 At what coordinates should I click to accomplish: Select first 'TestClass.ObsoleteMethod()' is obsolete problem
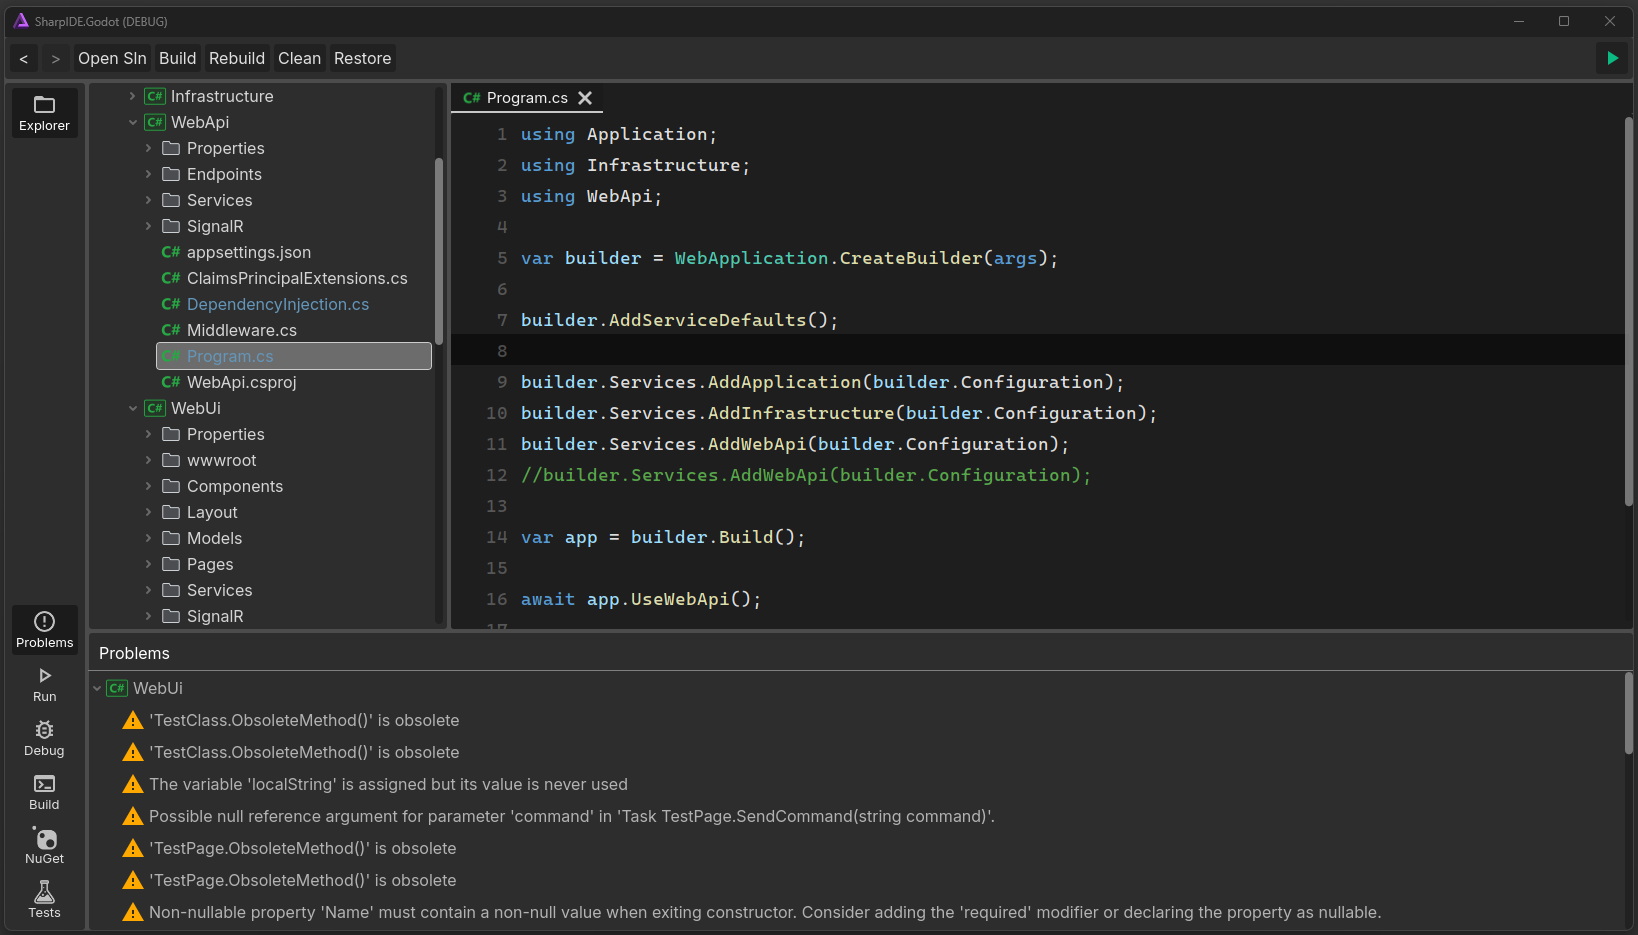304,720
